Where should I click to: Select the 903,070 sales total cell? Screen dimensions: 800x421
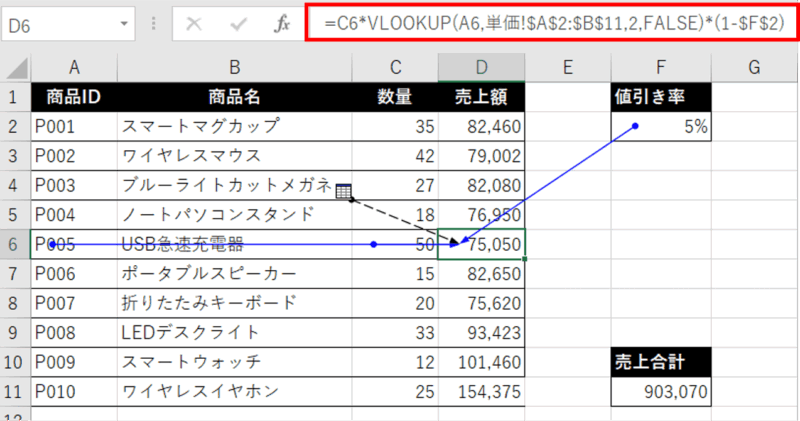[x=661, y=390]
